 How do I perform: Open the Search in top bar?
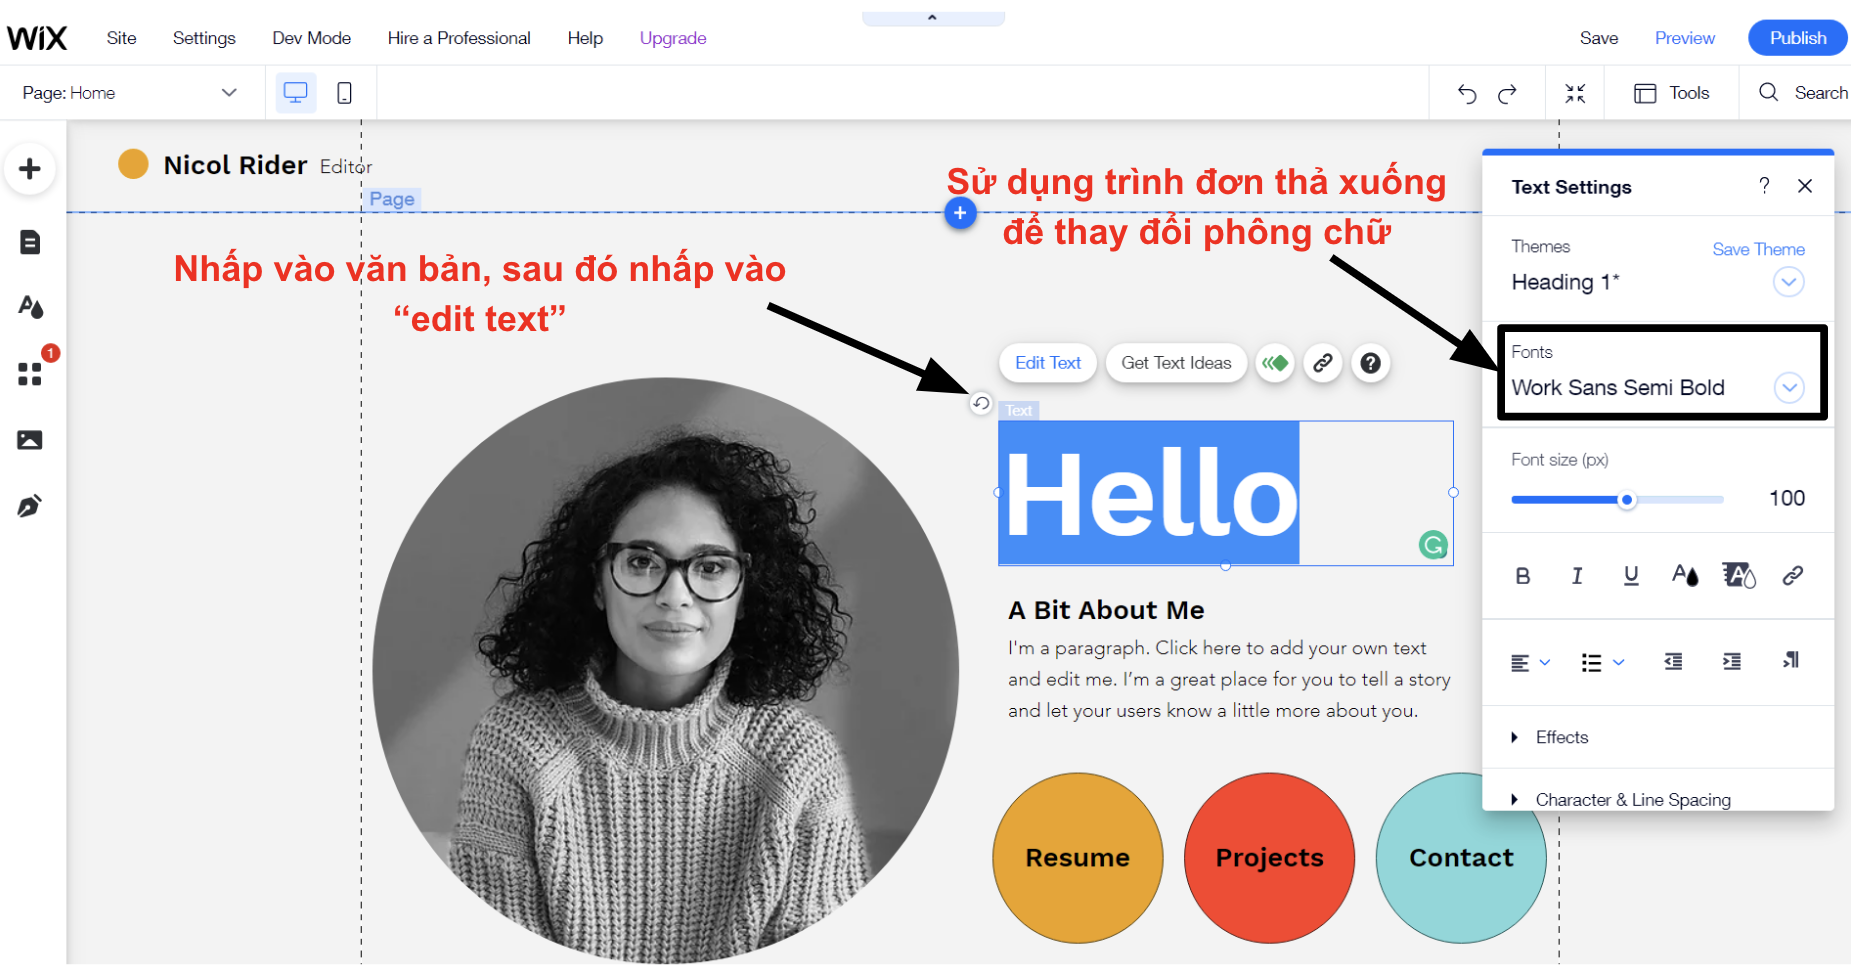point(1803,93)
